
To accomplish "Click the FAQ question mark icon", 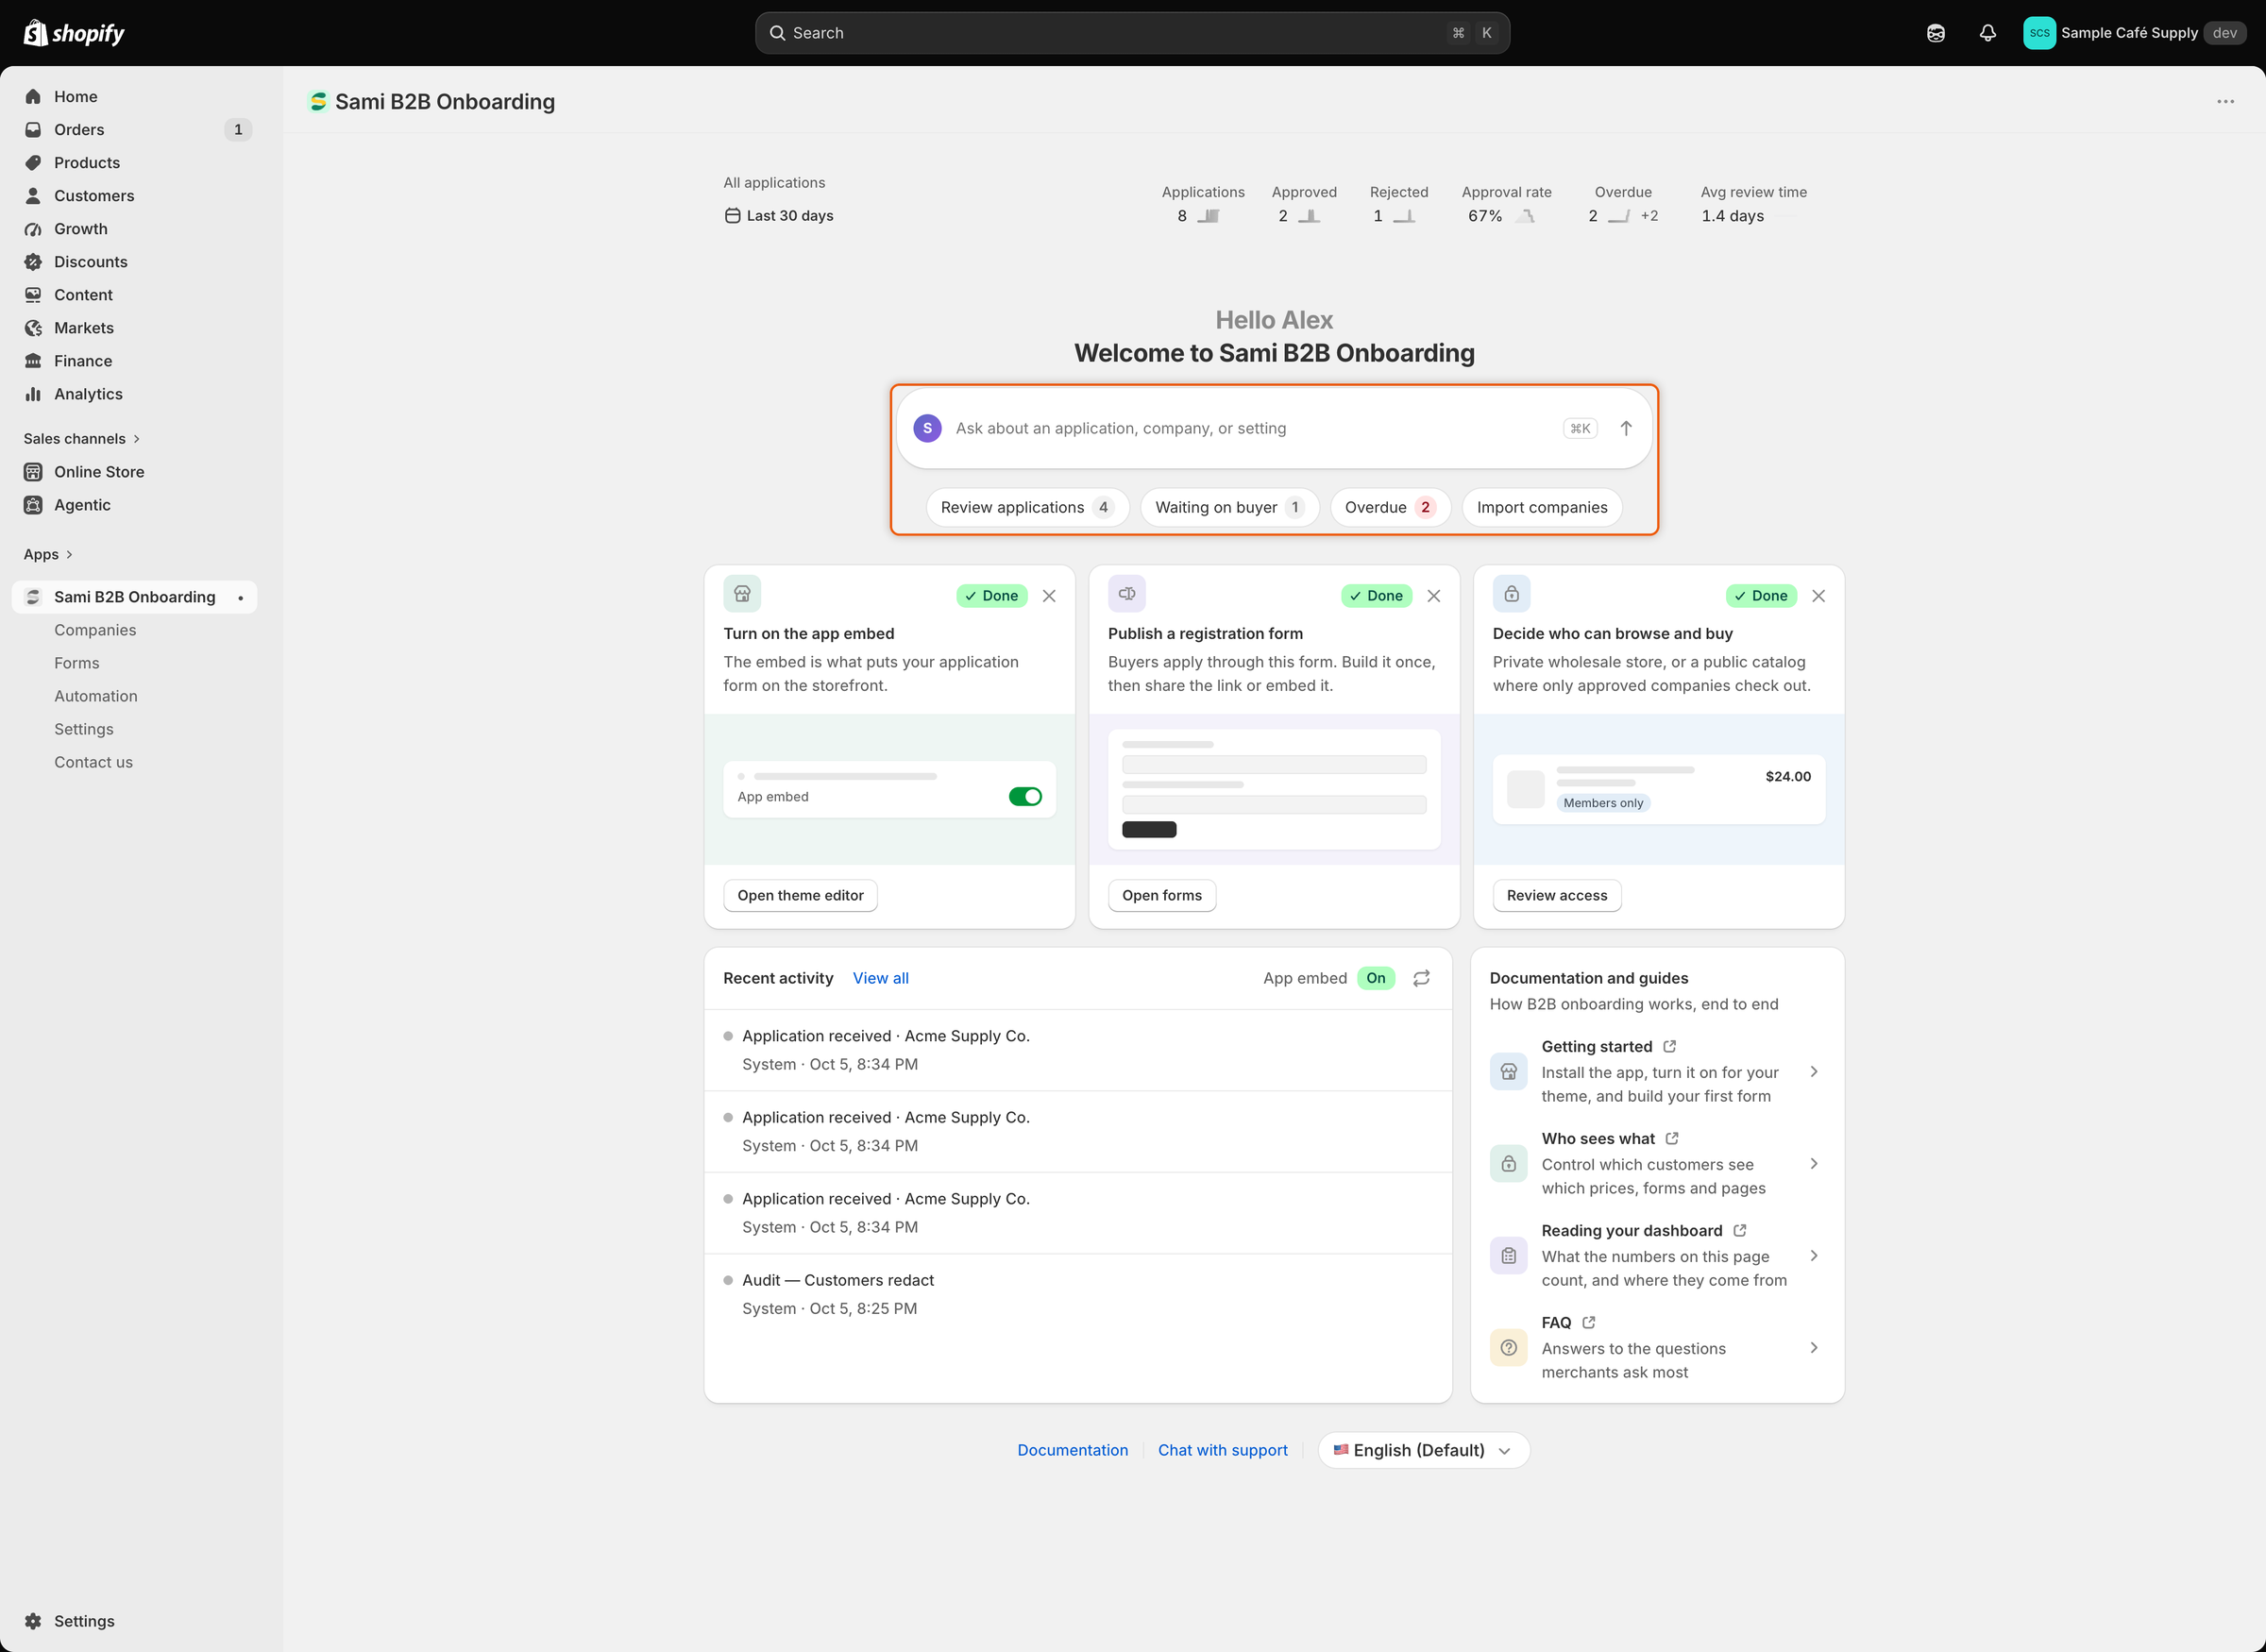I will click(1508, 1348).
